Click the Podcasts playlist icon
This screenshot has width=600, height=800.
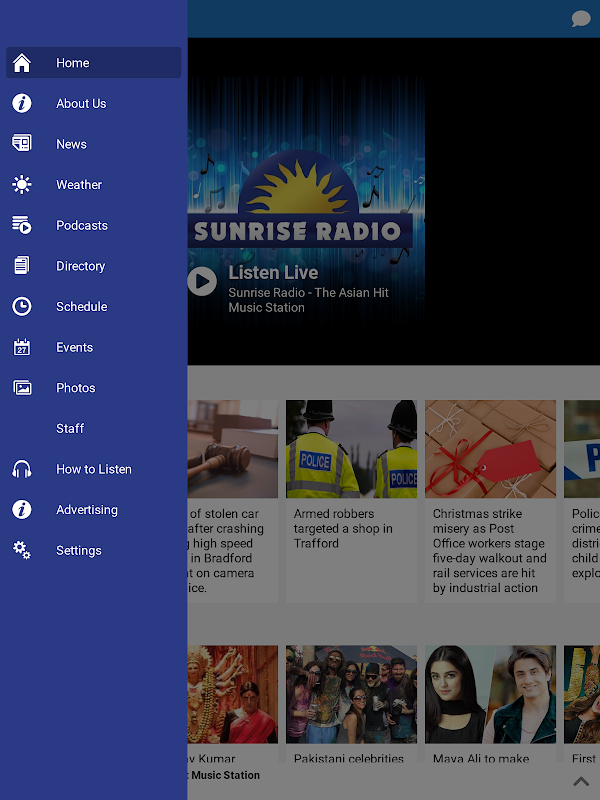[x=22, y=225]
